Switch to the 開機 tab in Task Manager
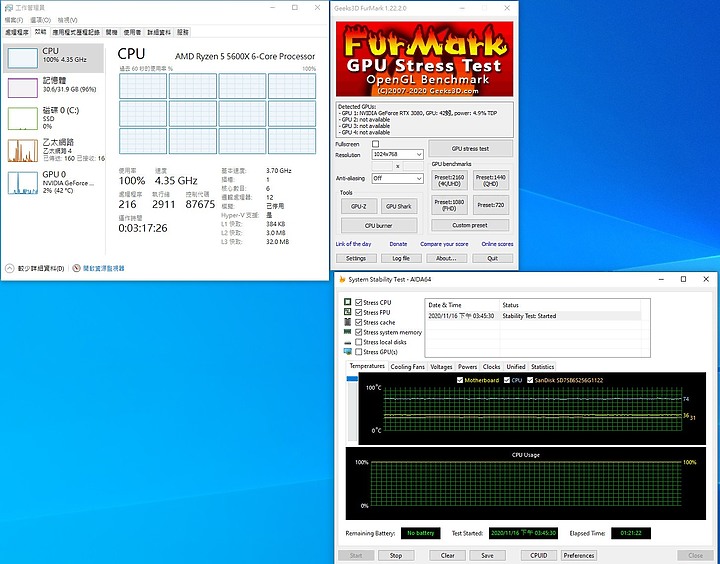The width and height of the screenshot is (720, 564). [112, 32]
